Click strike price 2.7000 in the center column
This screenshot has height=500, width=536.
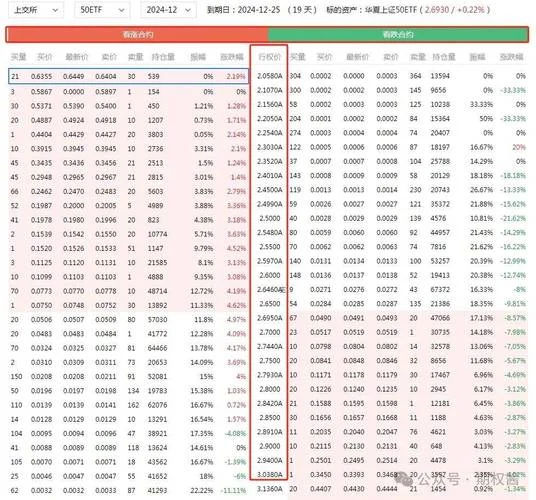pyautogui.click(x=270, y=332)
